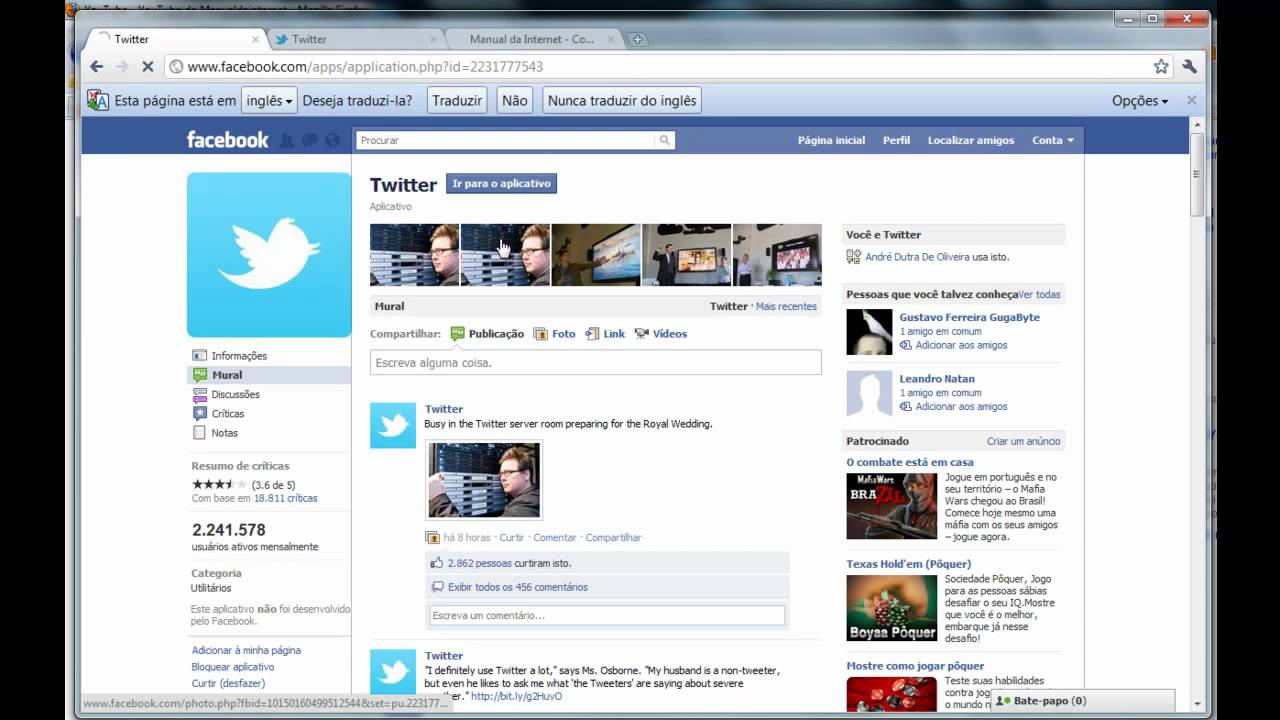Open Gustavo Ferreira GugaByte profile picture

tap(869, 332)
